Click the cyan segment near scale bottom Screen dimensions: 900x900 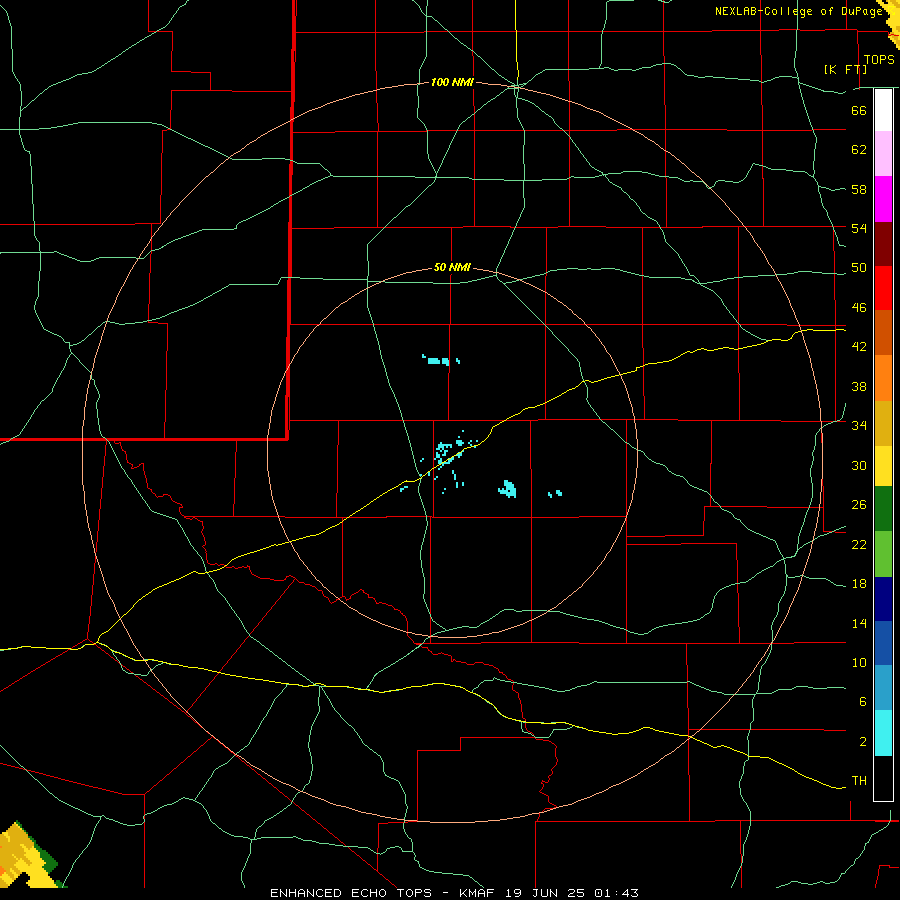pyautogui.click(x=883, y=733)
